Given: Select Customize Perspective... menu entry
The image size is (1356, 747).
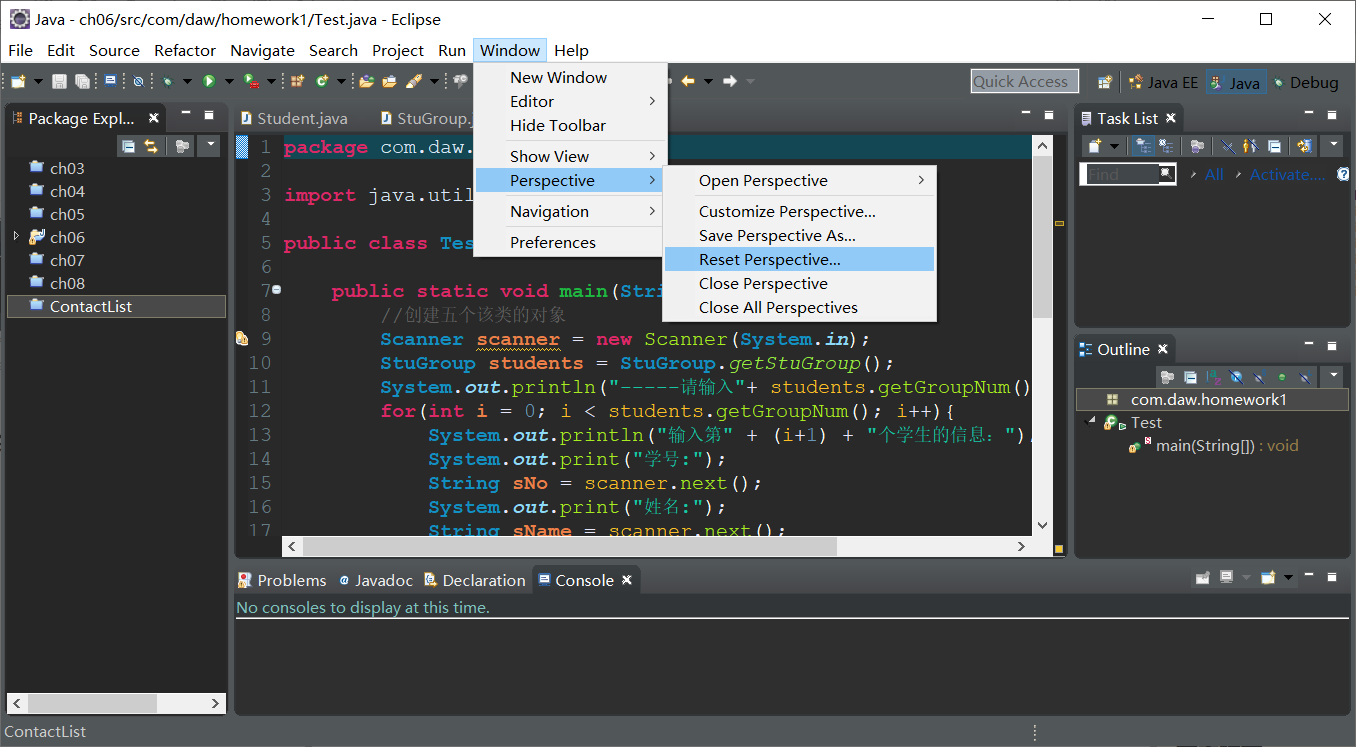Looking at the screenshot, I should (799, 212).
